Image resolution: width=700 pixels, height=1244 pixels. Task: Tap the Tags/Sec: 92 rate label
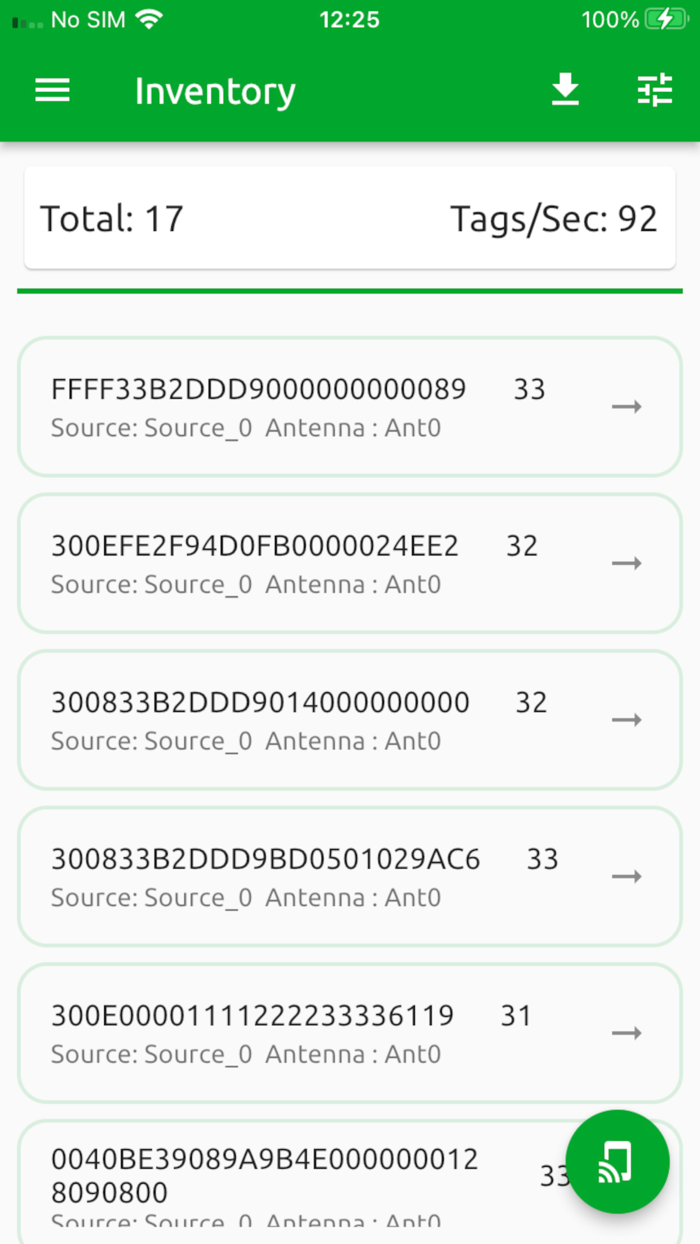tap(553, 218)
